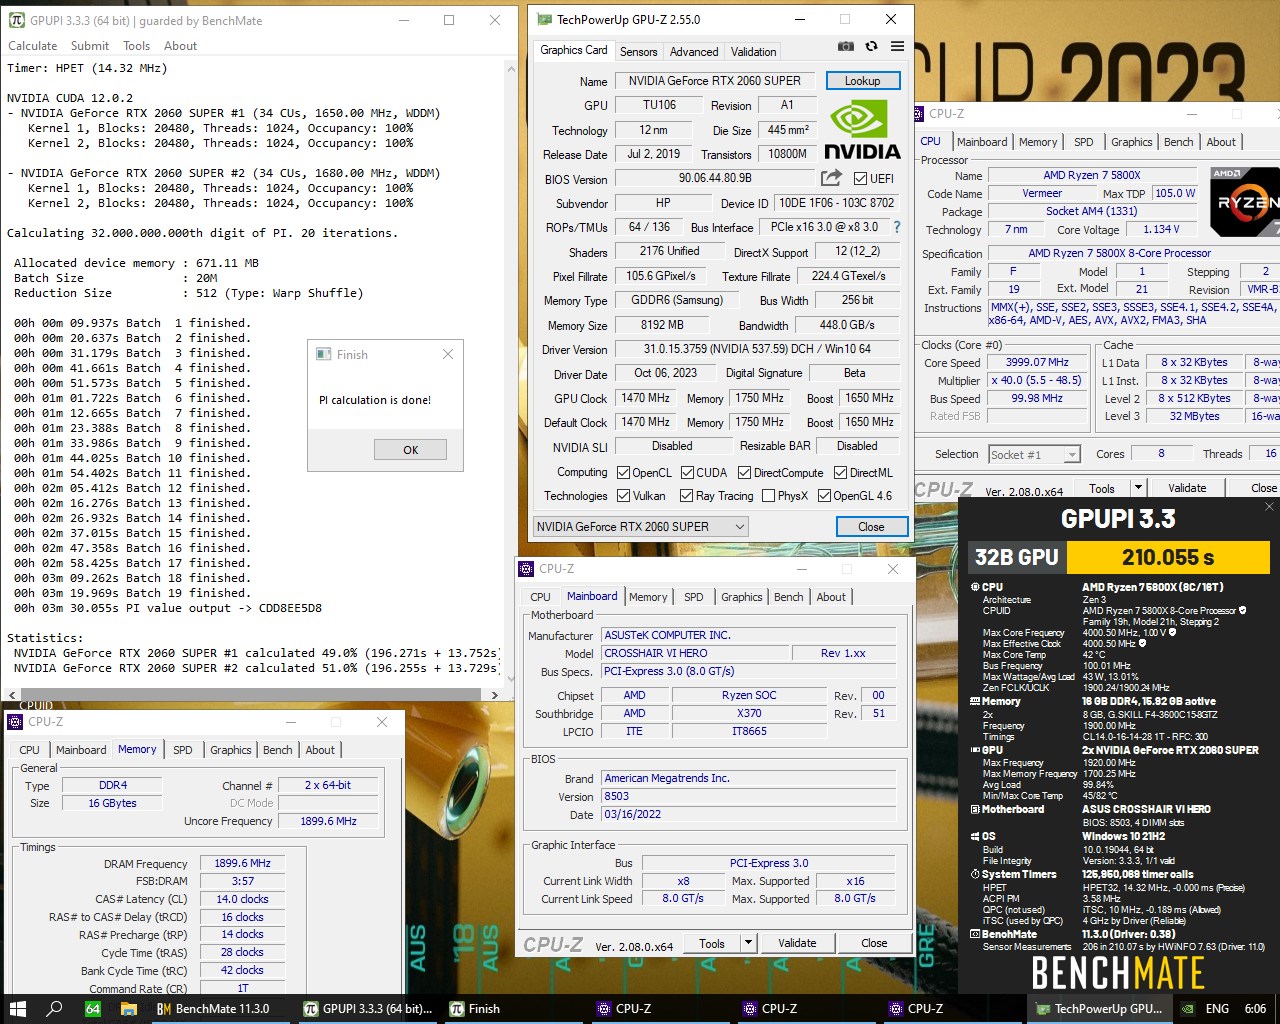Click the GPU card icon in BenchMate panel
Viewport: 1280px width, 1024px height.
tap(975, 749)
